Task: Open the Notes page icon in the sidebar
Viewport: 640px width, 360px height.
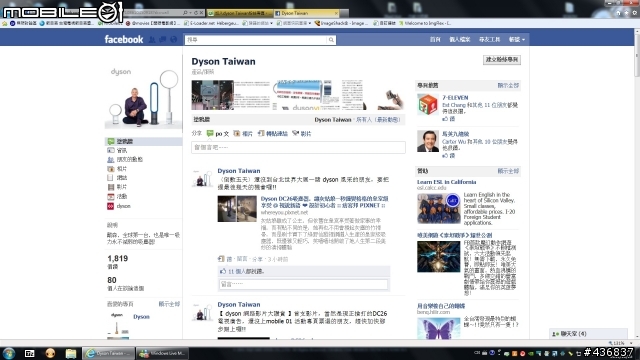Action: point(110,178)
